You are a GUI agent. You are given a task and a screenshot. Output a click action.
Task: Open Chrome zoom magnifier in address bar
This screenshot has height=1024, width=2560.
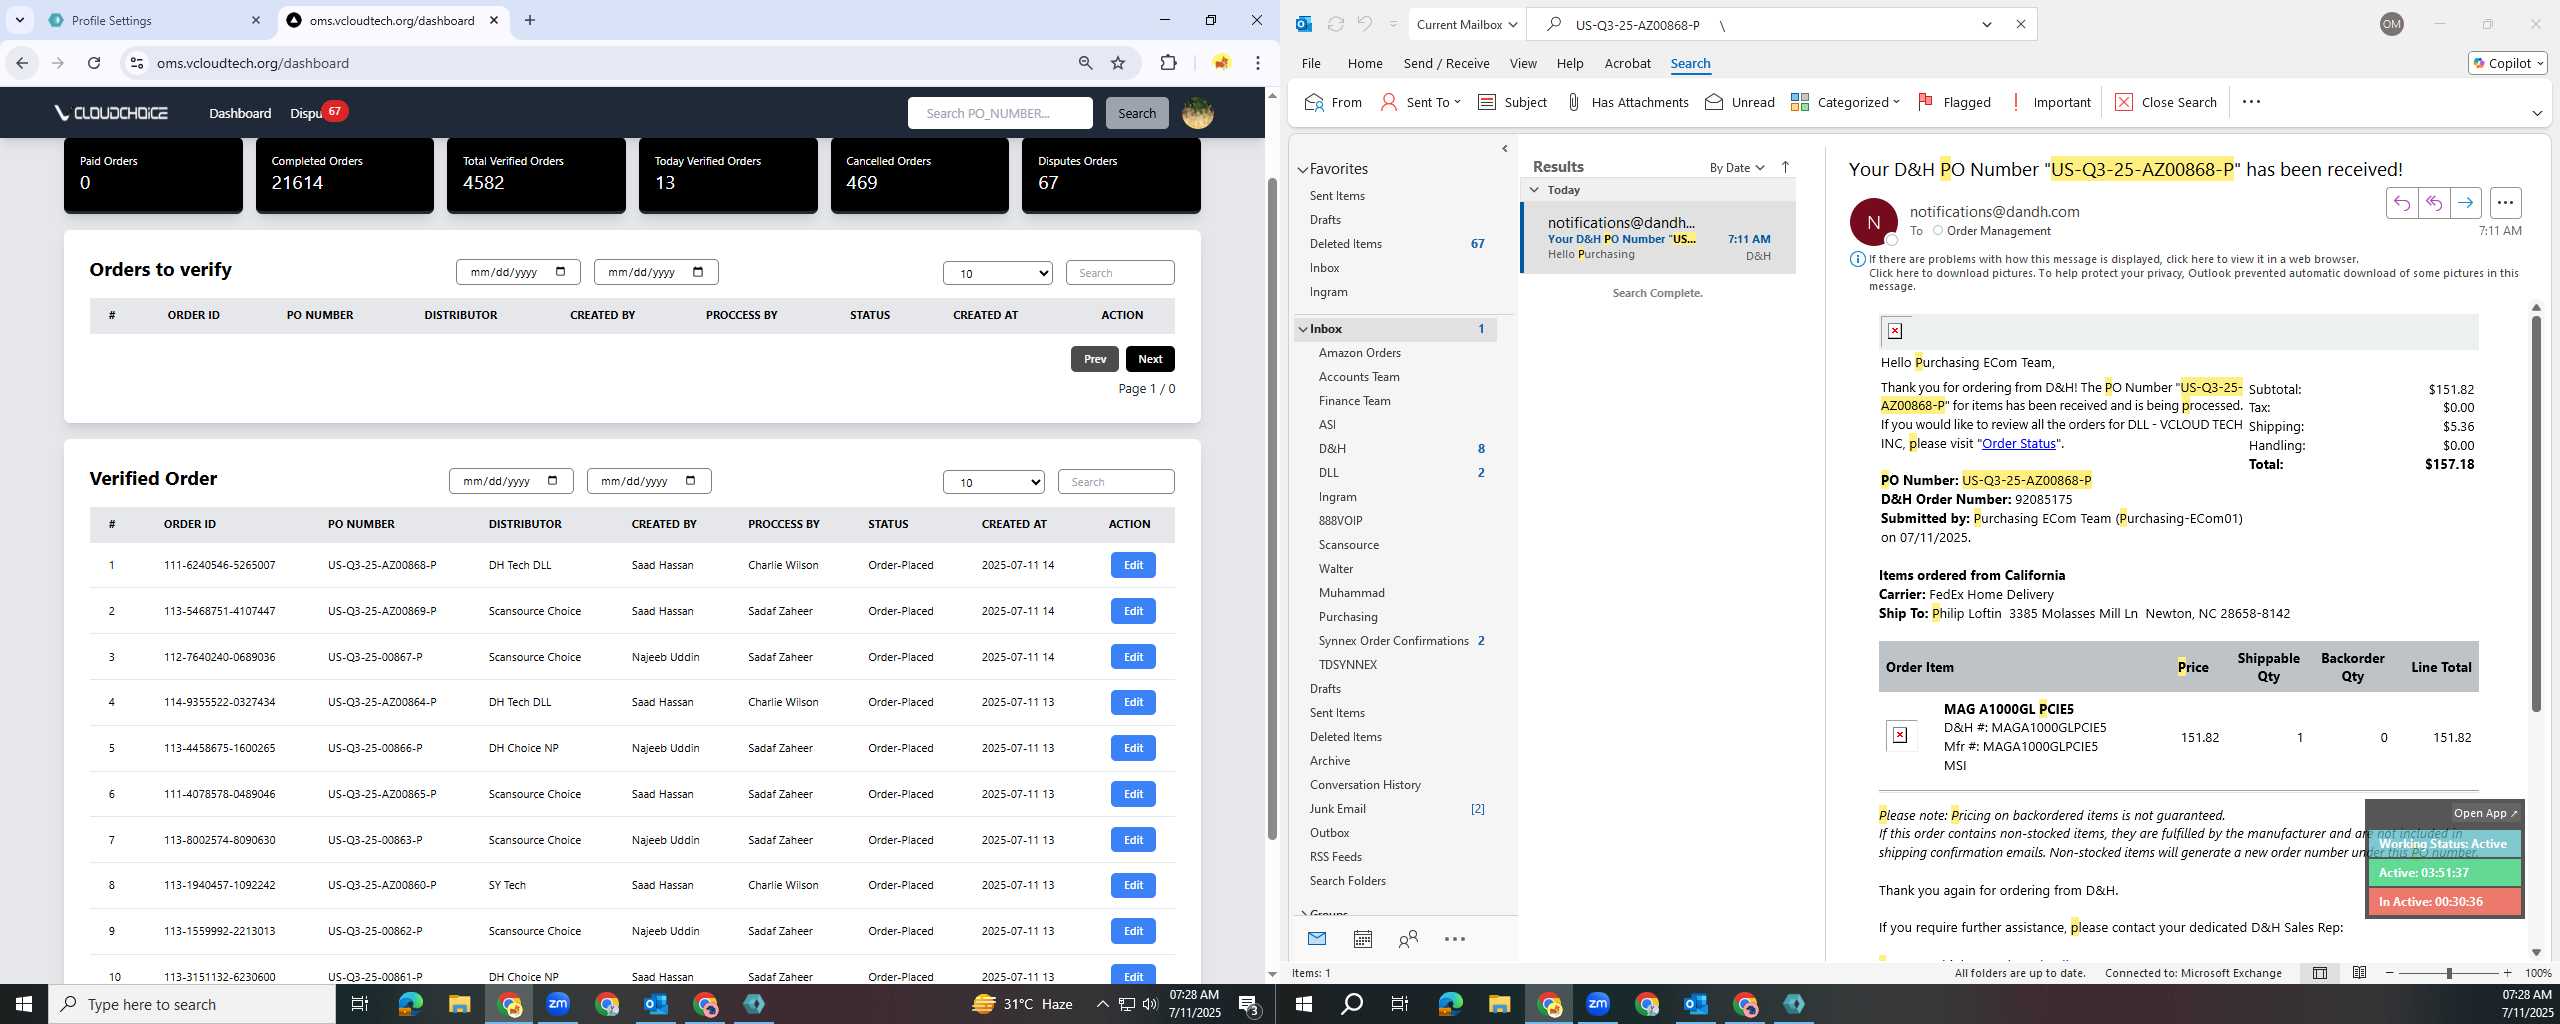1085,63
